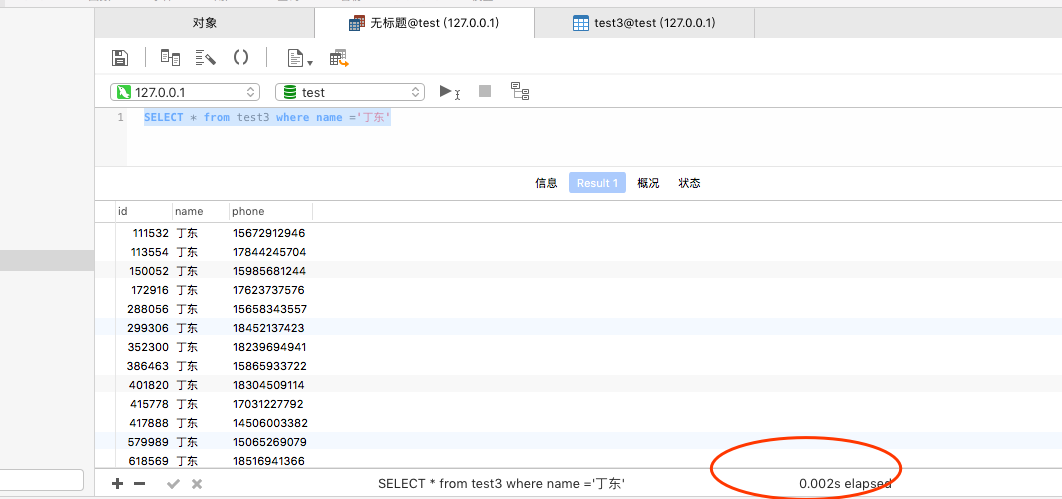Click the 0.002s elapsed status text
The image size is (1062, 499).
tap(845, 483)
